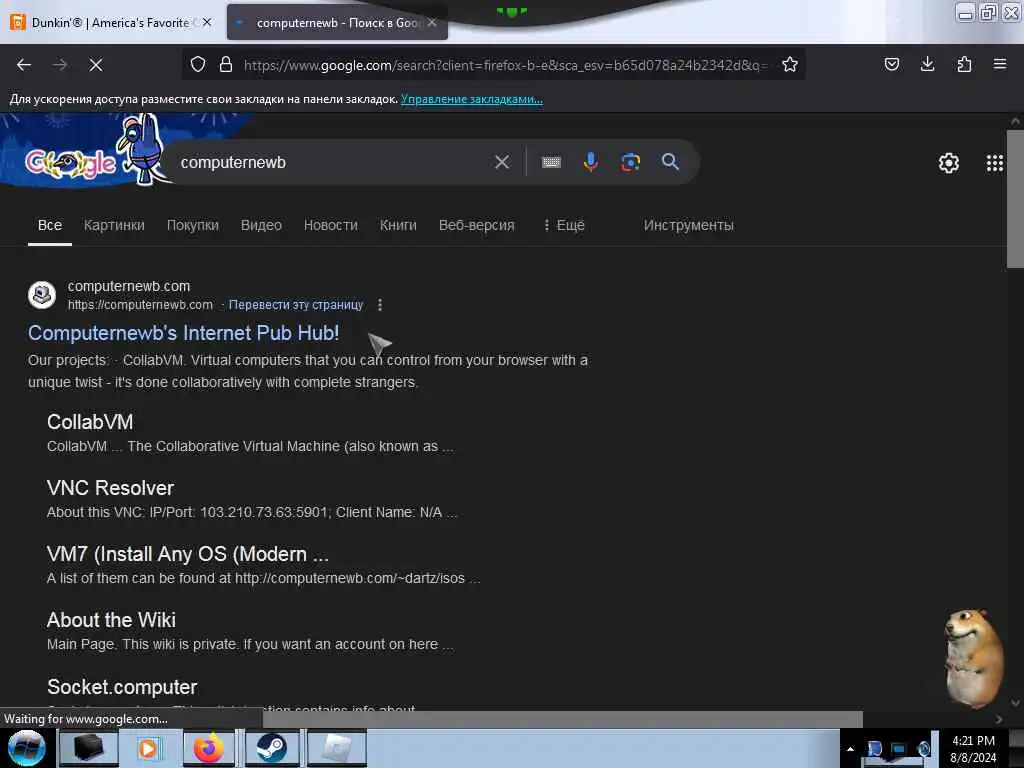Switch to Книги books results
Image resolution: width=1024 pixels, height=768 pixels.
pyautogui.click(x=398, y=225)
